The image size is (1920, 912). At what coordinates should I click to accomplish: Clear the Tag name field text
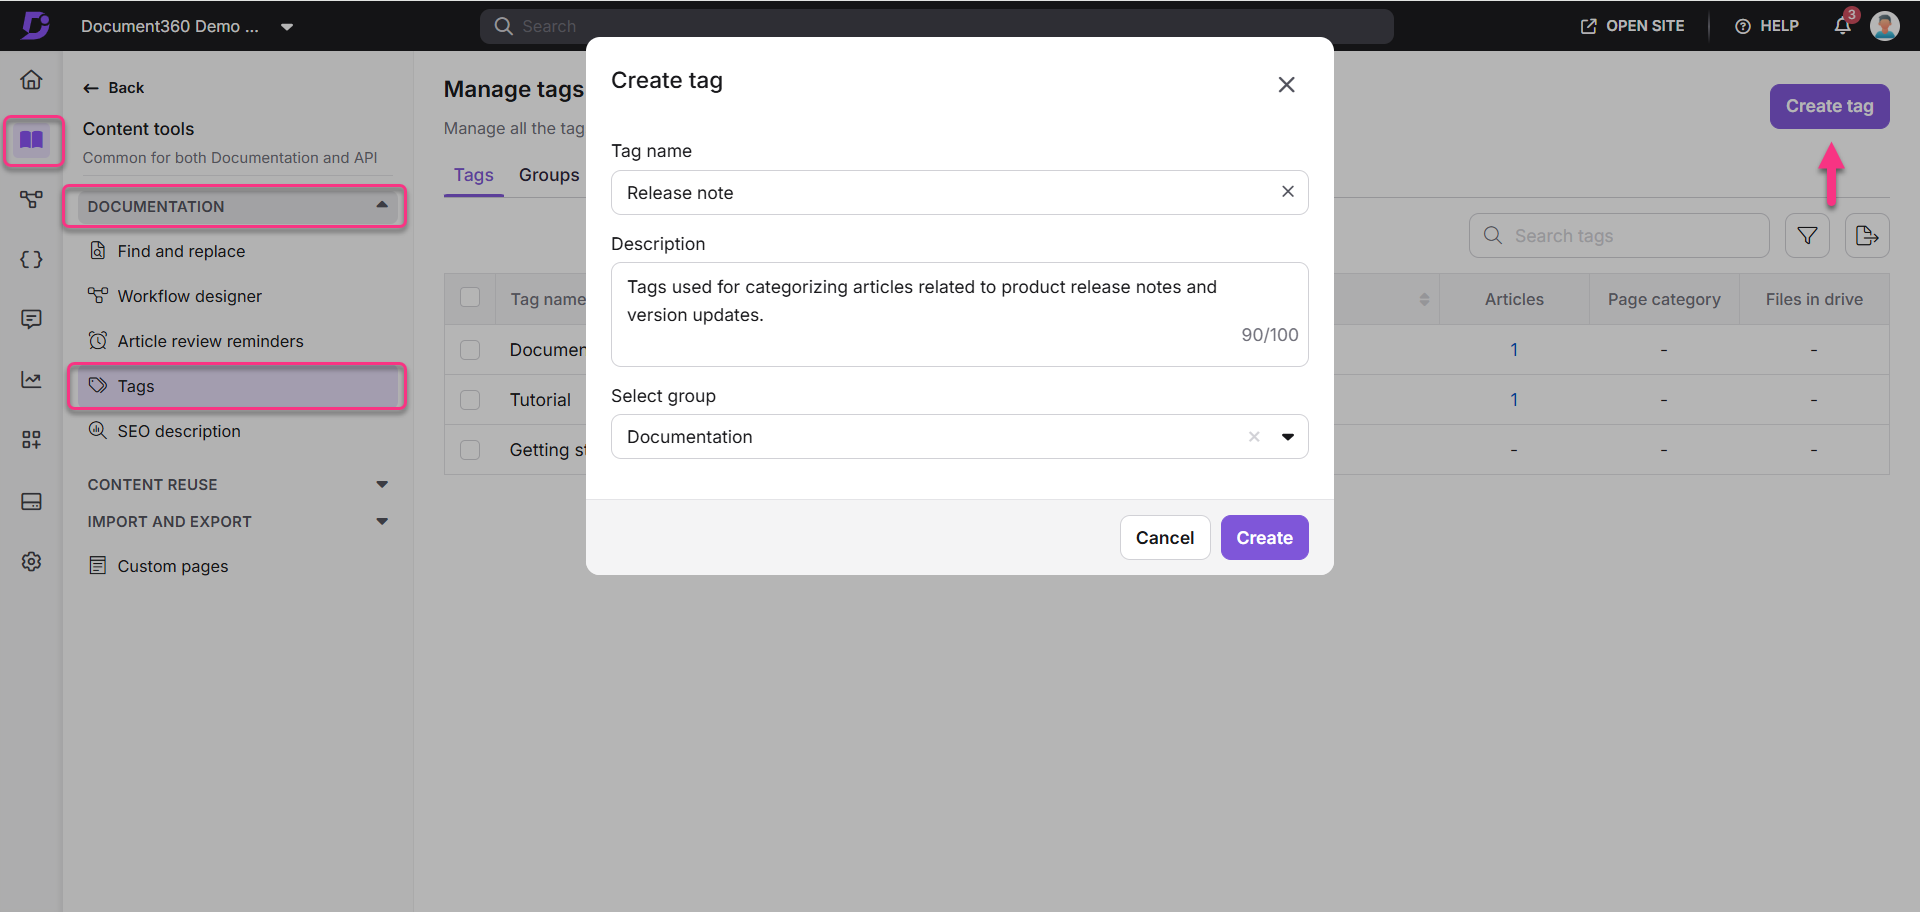[x=1287, y=192]
